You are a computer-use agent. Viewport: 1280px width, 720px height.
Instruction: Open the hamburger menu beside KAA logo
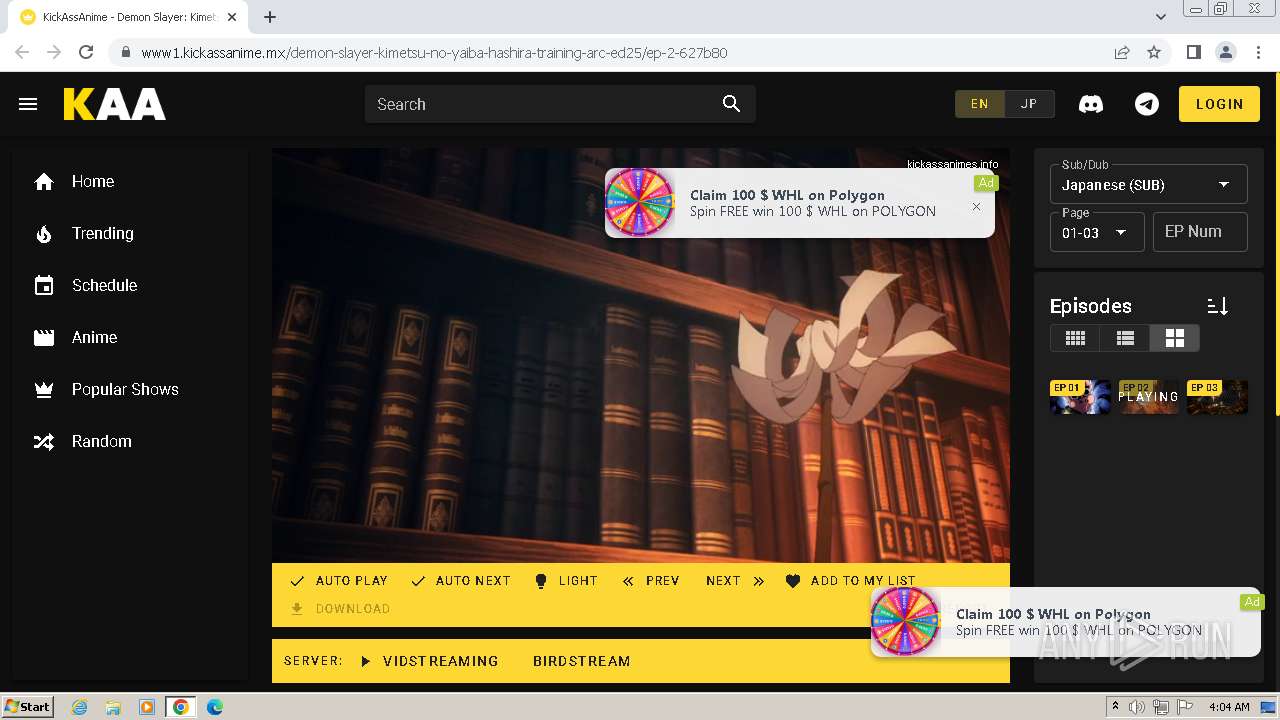(x=28, y=104)
